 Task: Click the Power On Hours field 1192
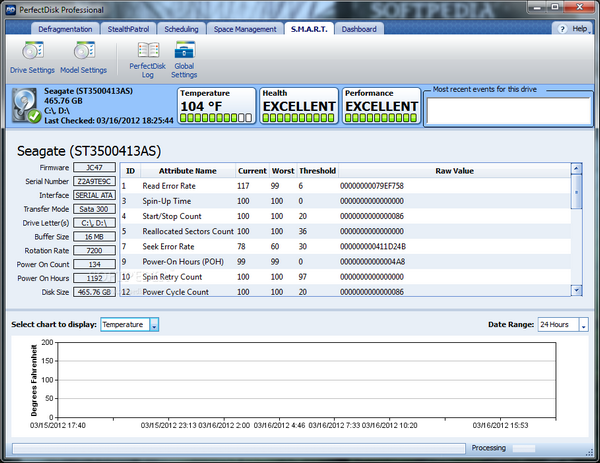94,278
